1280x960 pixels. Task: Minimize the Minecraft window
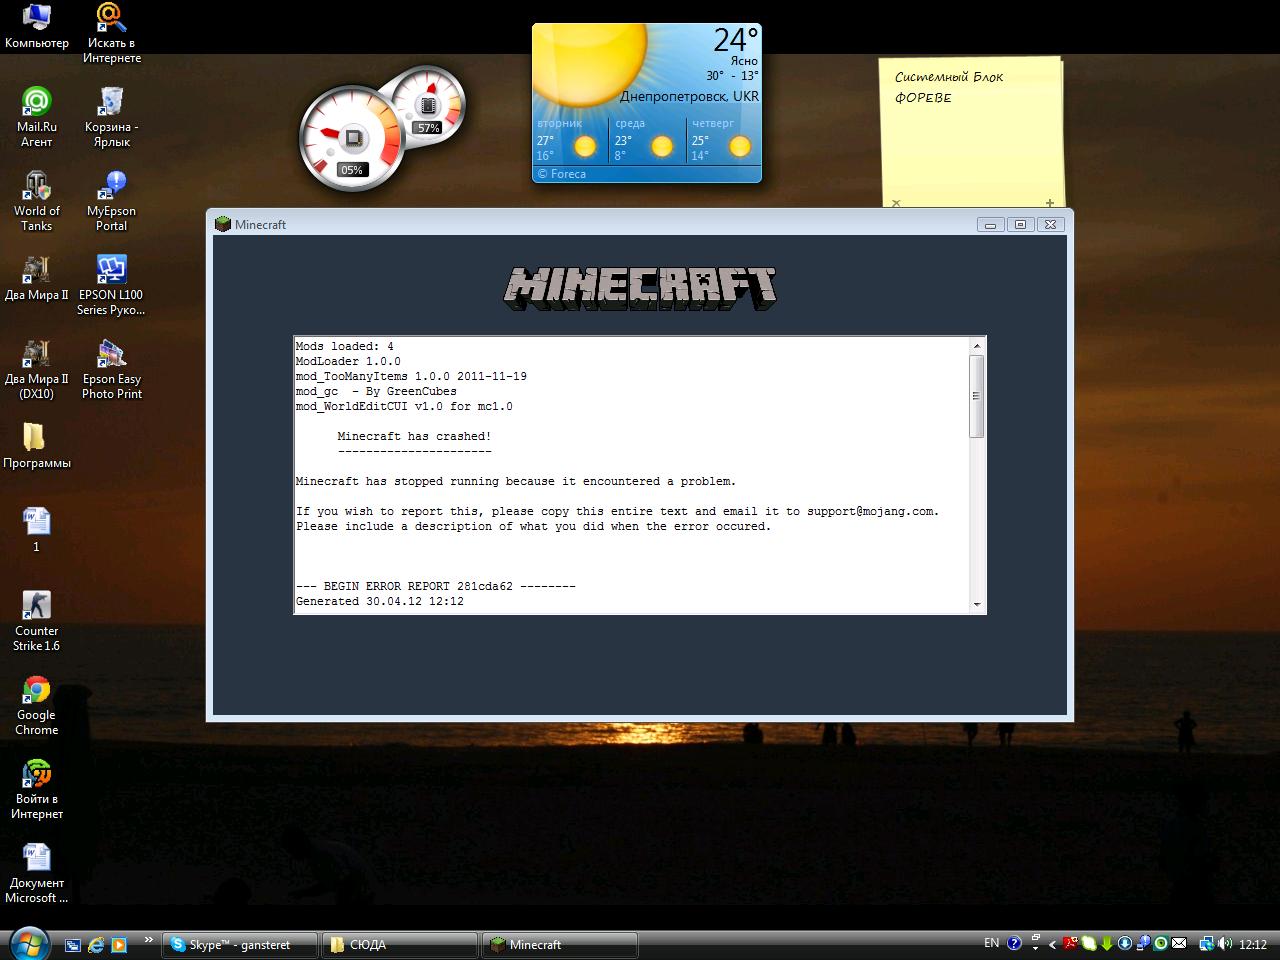pos(990,224)
